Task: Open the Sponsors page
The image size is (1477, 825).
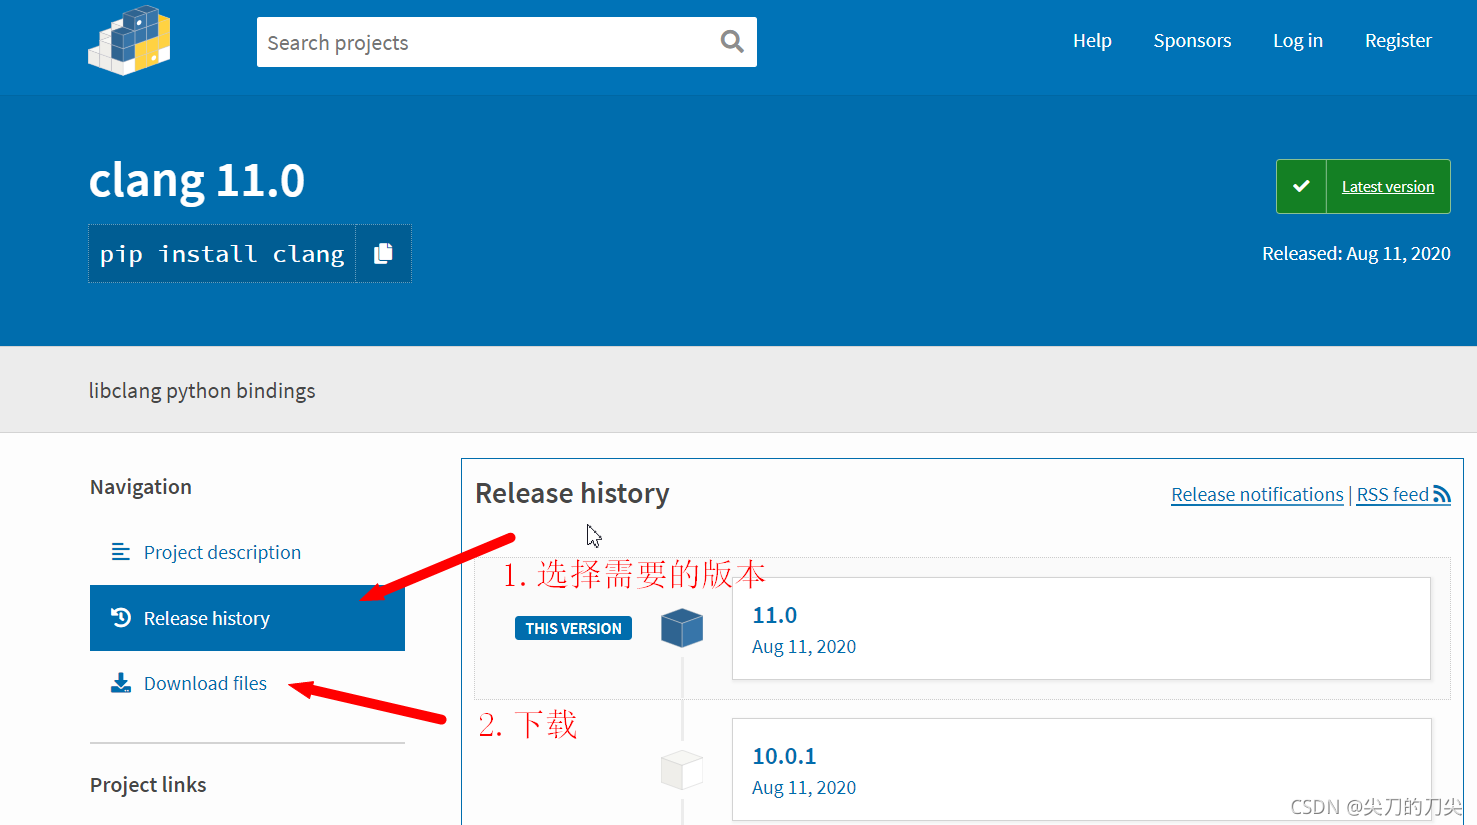Action: (1192, 41)
